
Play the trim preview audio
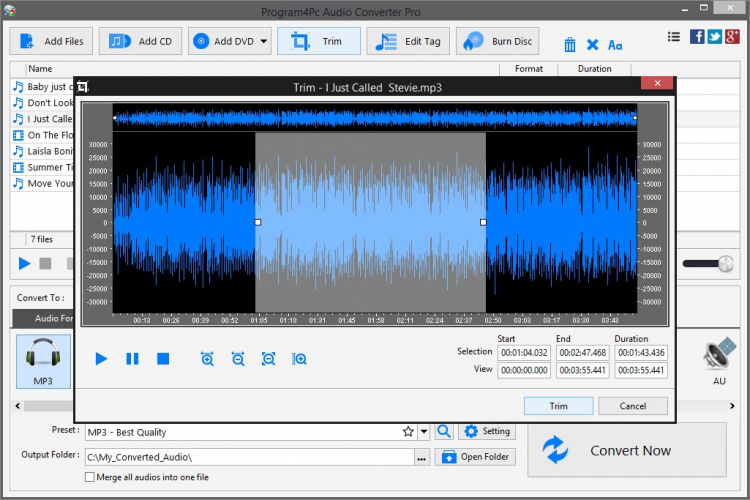101,358
